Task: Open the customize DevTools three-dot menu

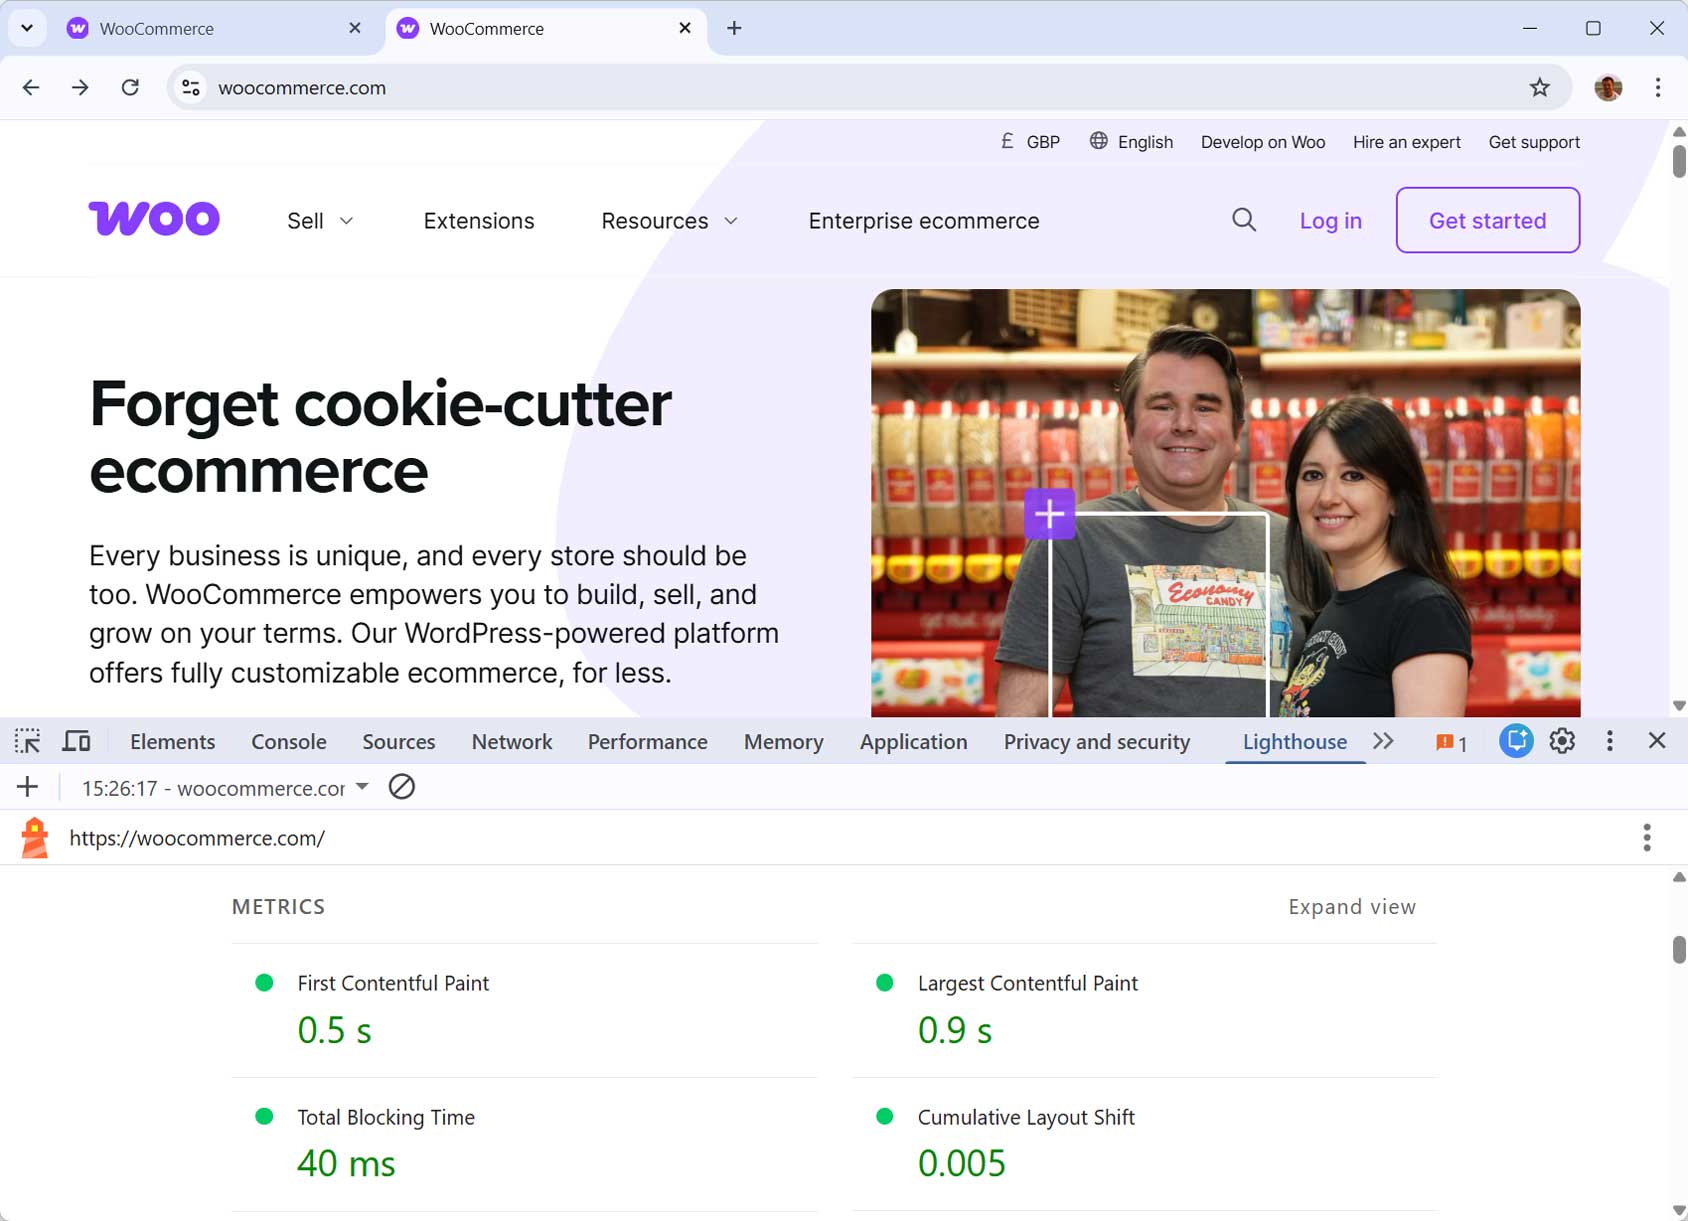Action: [1610, 741]
